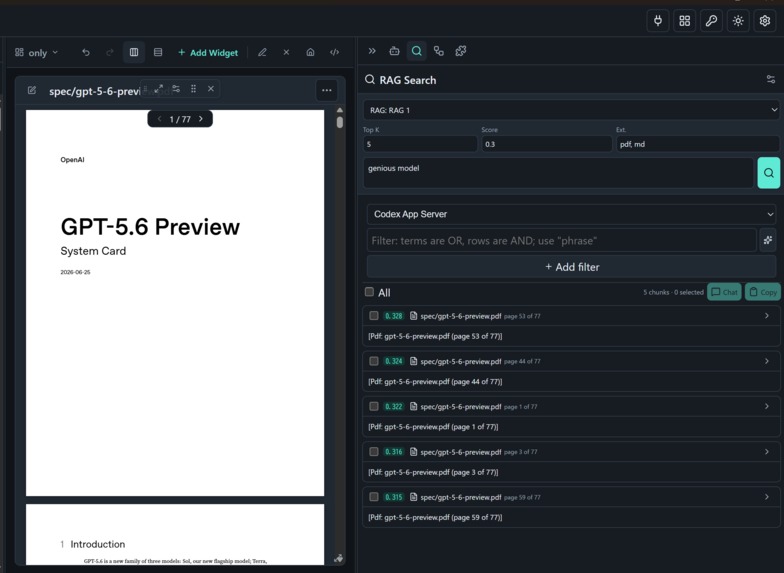Expand the page 44 of 77 result chevron

click(x=767, y=361)
